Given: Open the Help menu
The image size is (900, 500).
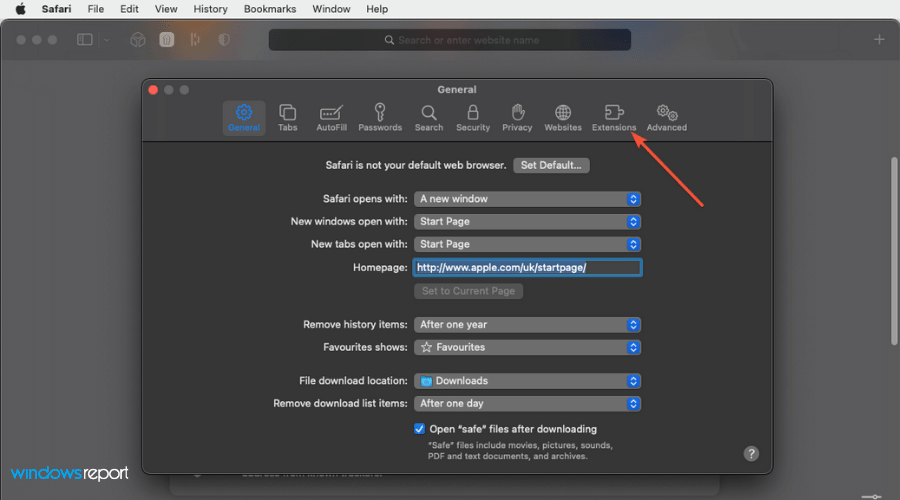Looking at the screenshot, I should (377, 9).
